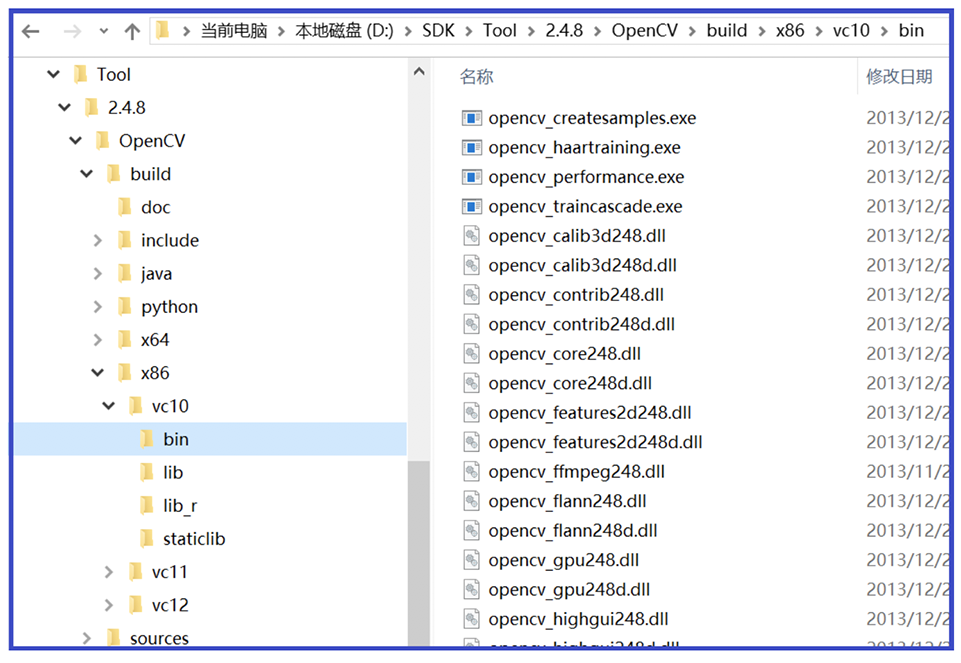Open subfolder list after OpenCV breadcrumb

tap(692, 31)
